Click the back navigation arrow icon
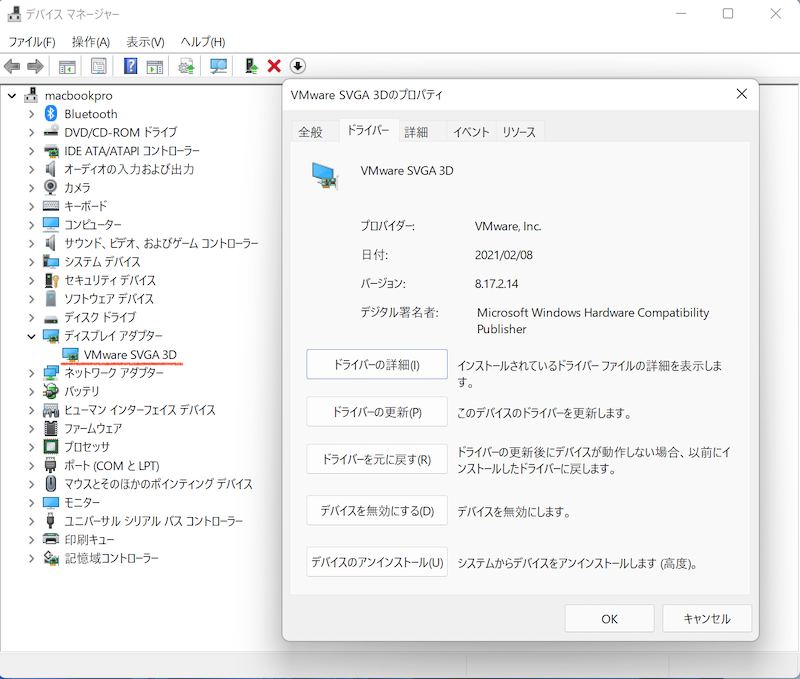This screenshot has height=679, width=800. click(13, 66)
